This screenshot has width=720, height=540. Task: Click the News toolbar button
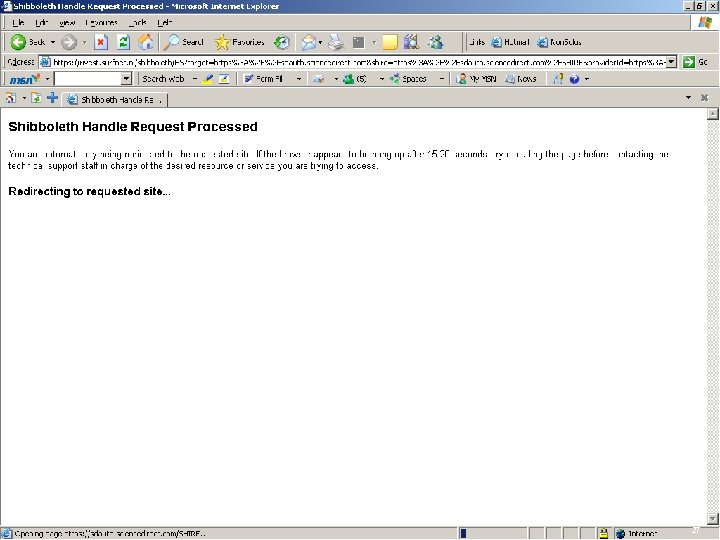pyautogui.click(x=520, y=79)
